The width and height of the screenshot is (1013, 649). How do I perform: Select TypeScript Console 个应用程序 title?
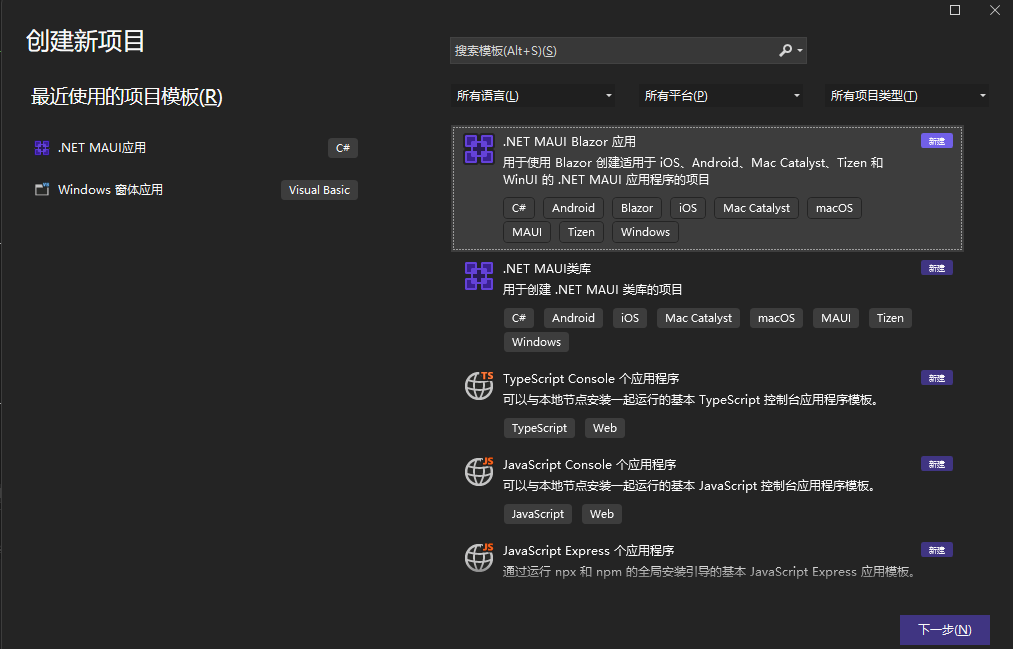(590, 378)
